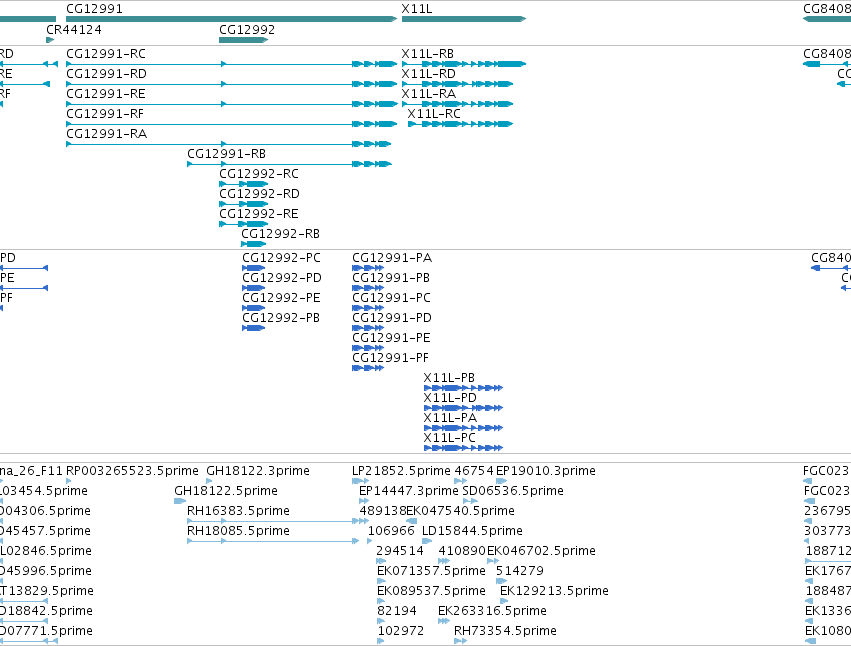Click the 294514 feature label

[x=400, y=552]
